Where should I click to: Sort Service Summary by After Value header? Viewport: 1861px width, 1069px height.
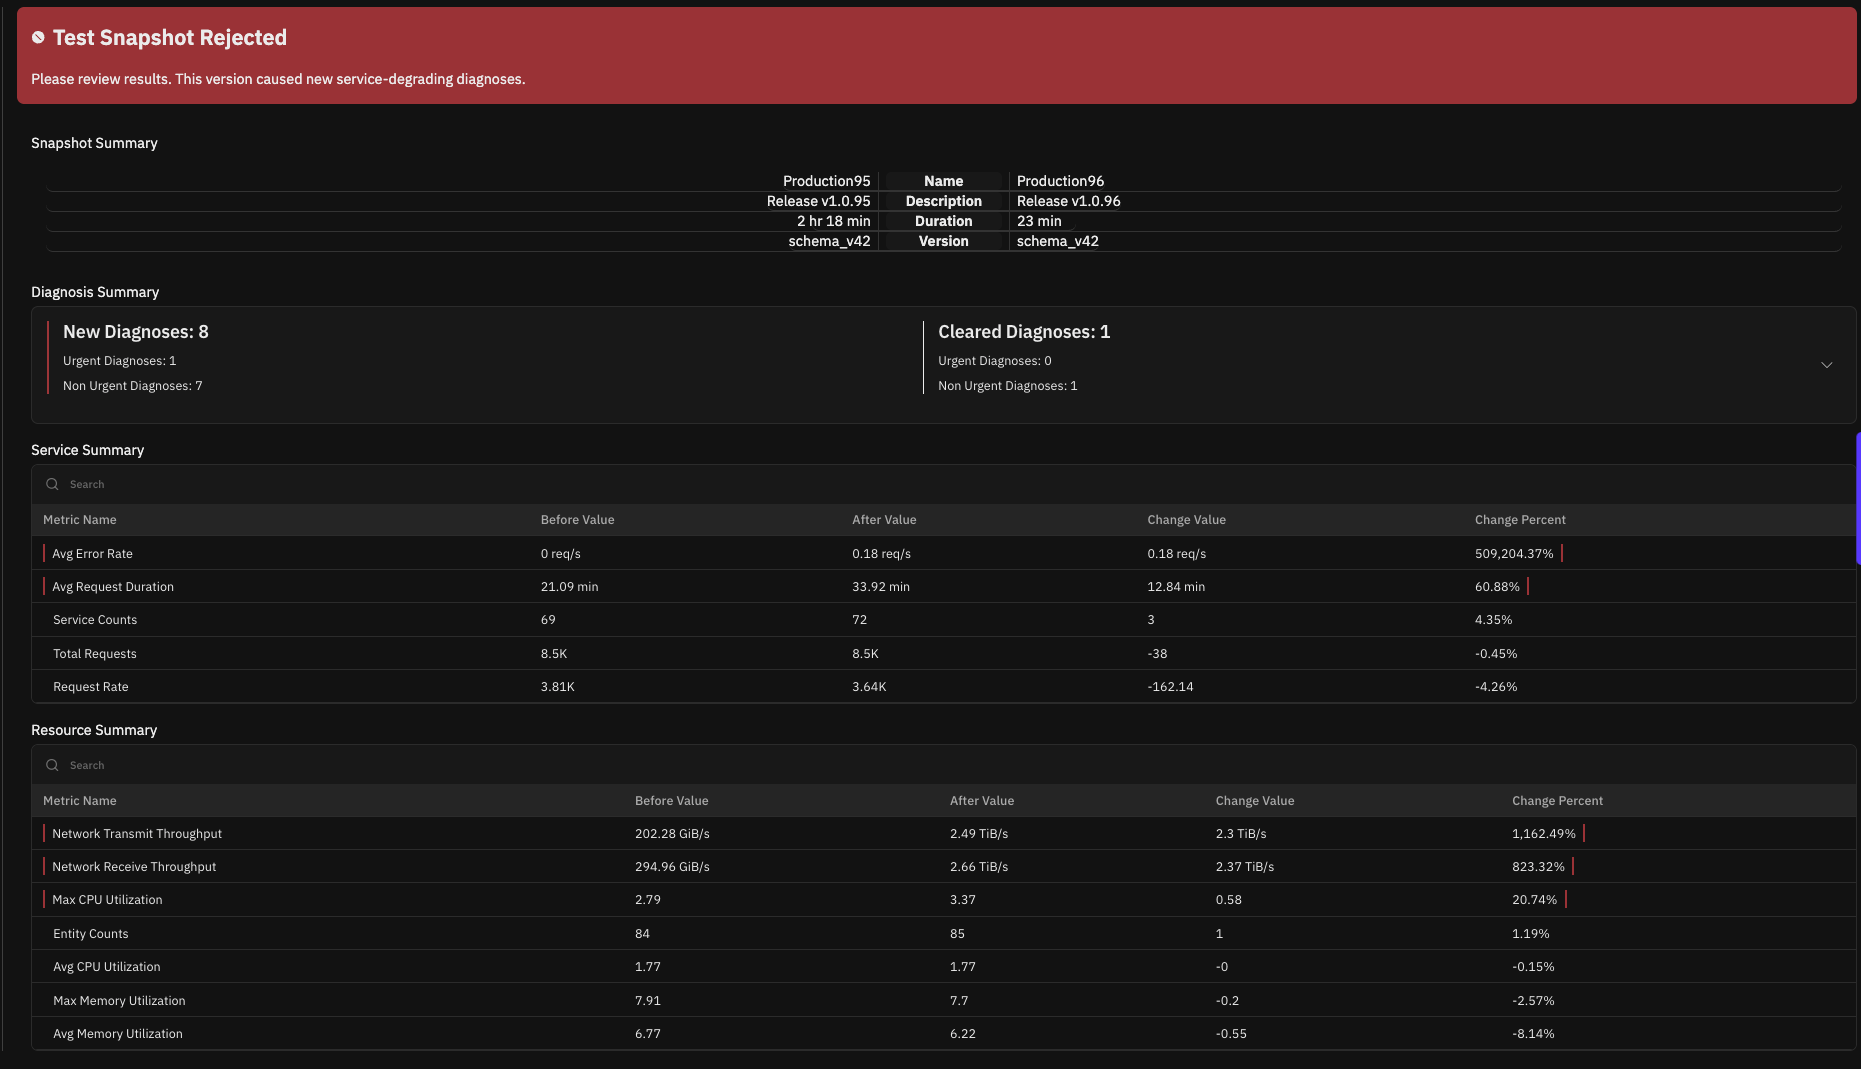(x=884, y=520)
